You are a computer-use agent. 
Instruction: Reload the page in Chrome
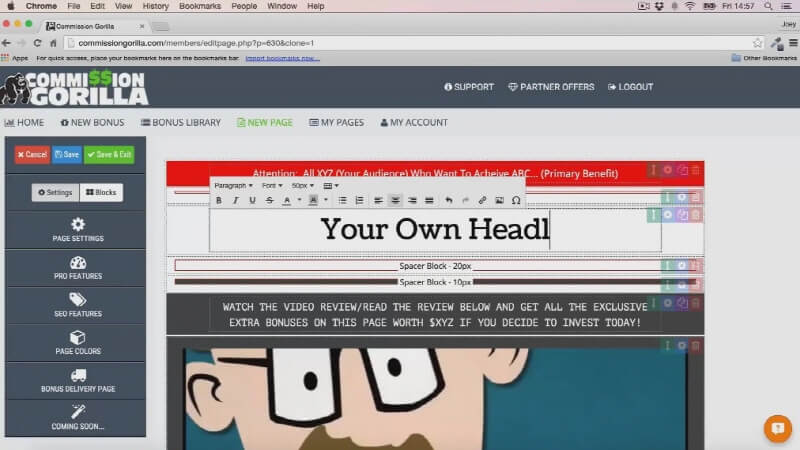pos(37,43)
